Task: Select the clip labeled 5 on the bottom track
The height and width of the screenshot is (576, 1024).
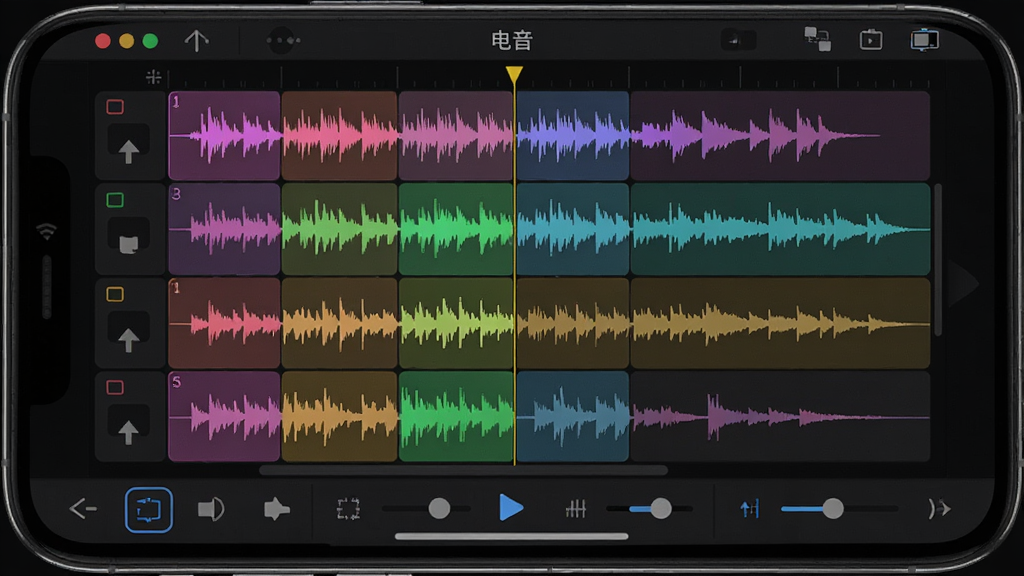Action: pos(224,417)
